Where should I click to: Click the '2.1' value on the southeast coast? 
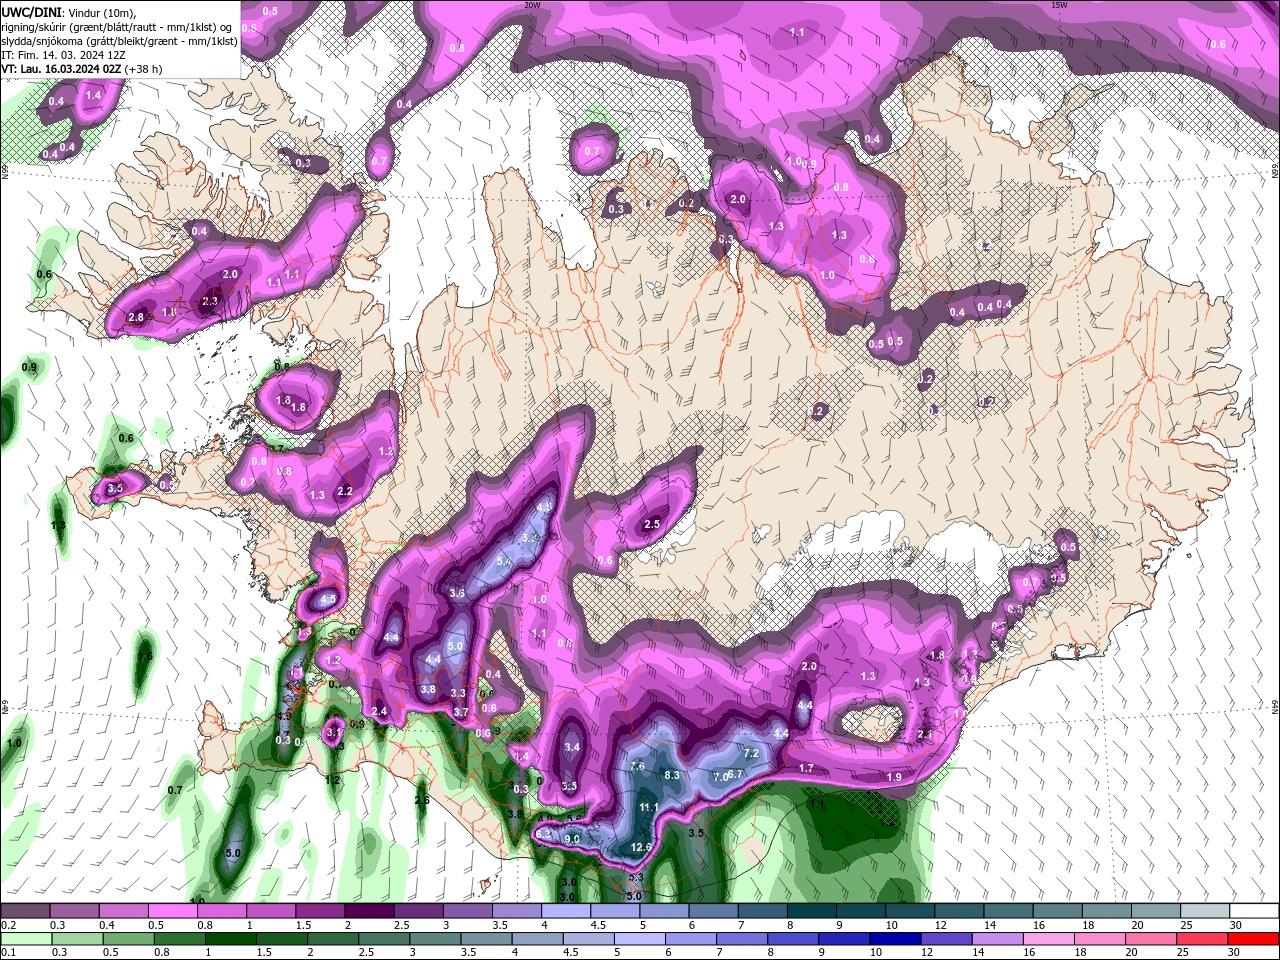click(925, 735)
